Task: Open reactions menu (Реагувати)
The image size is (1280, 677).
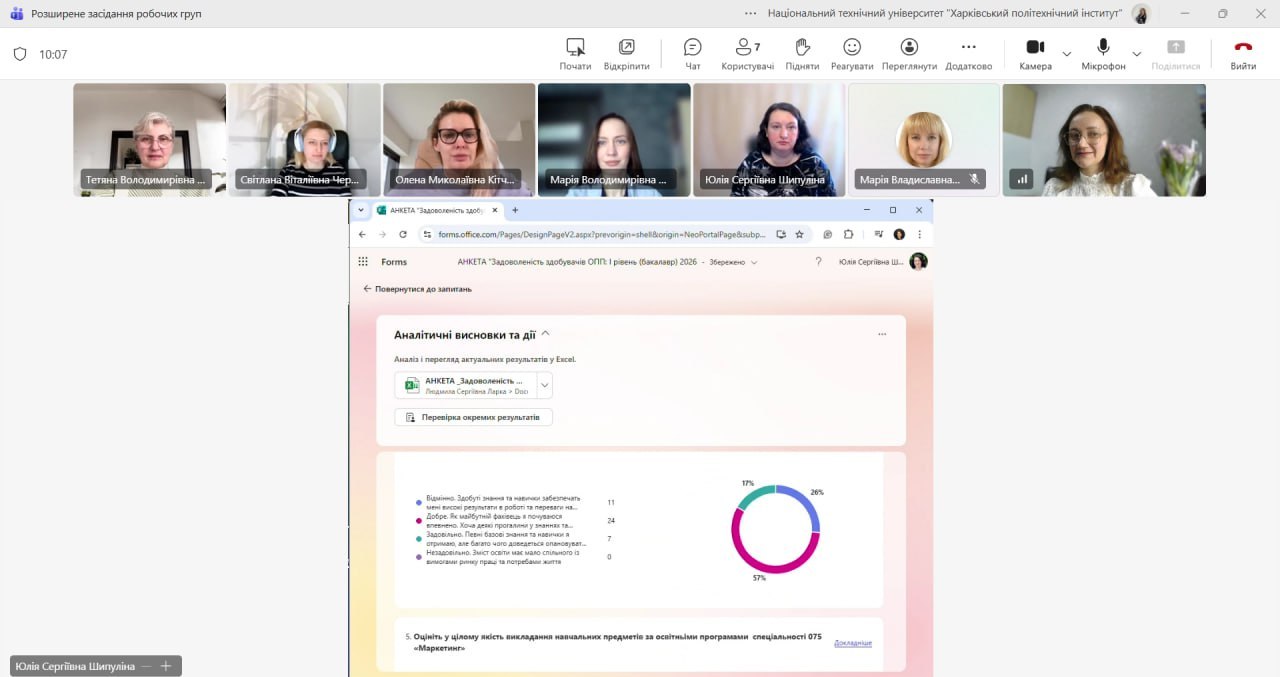Action: click(852, 54)
